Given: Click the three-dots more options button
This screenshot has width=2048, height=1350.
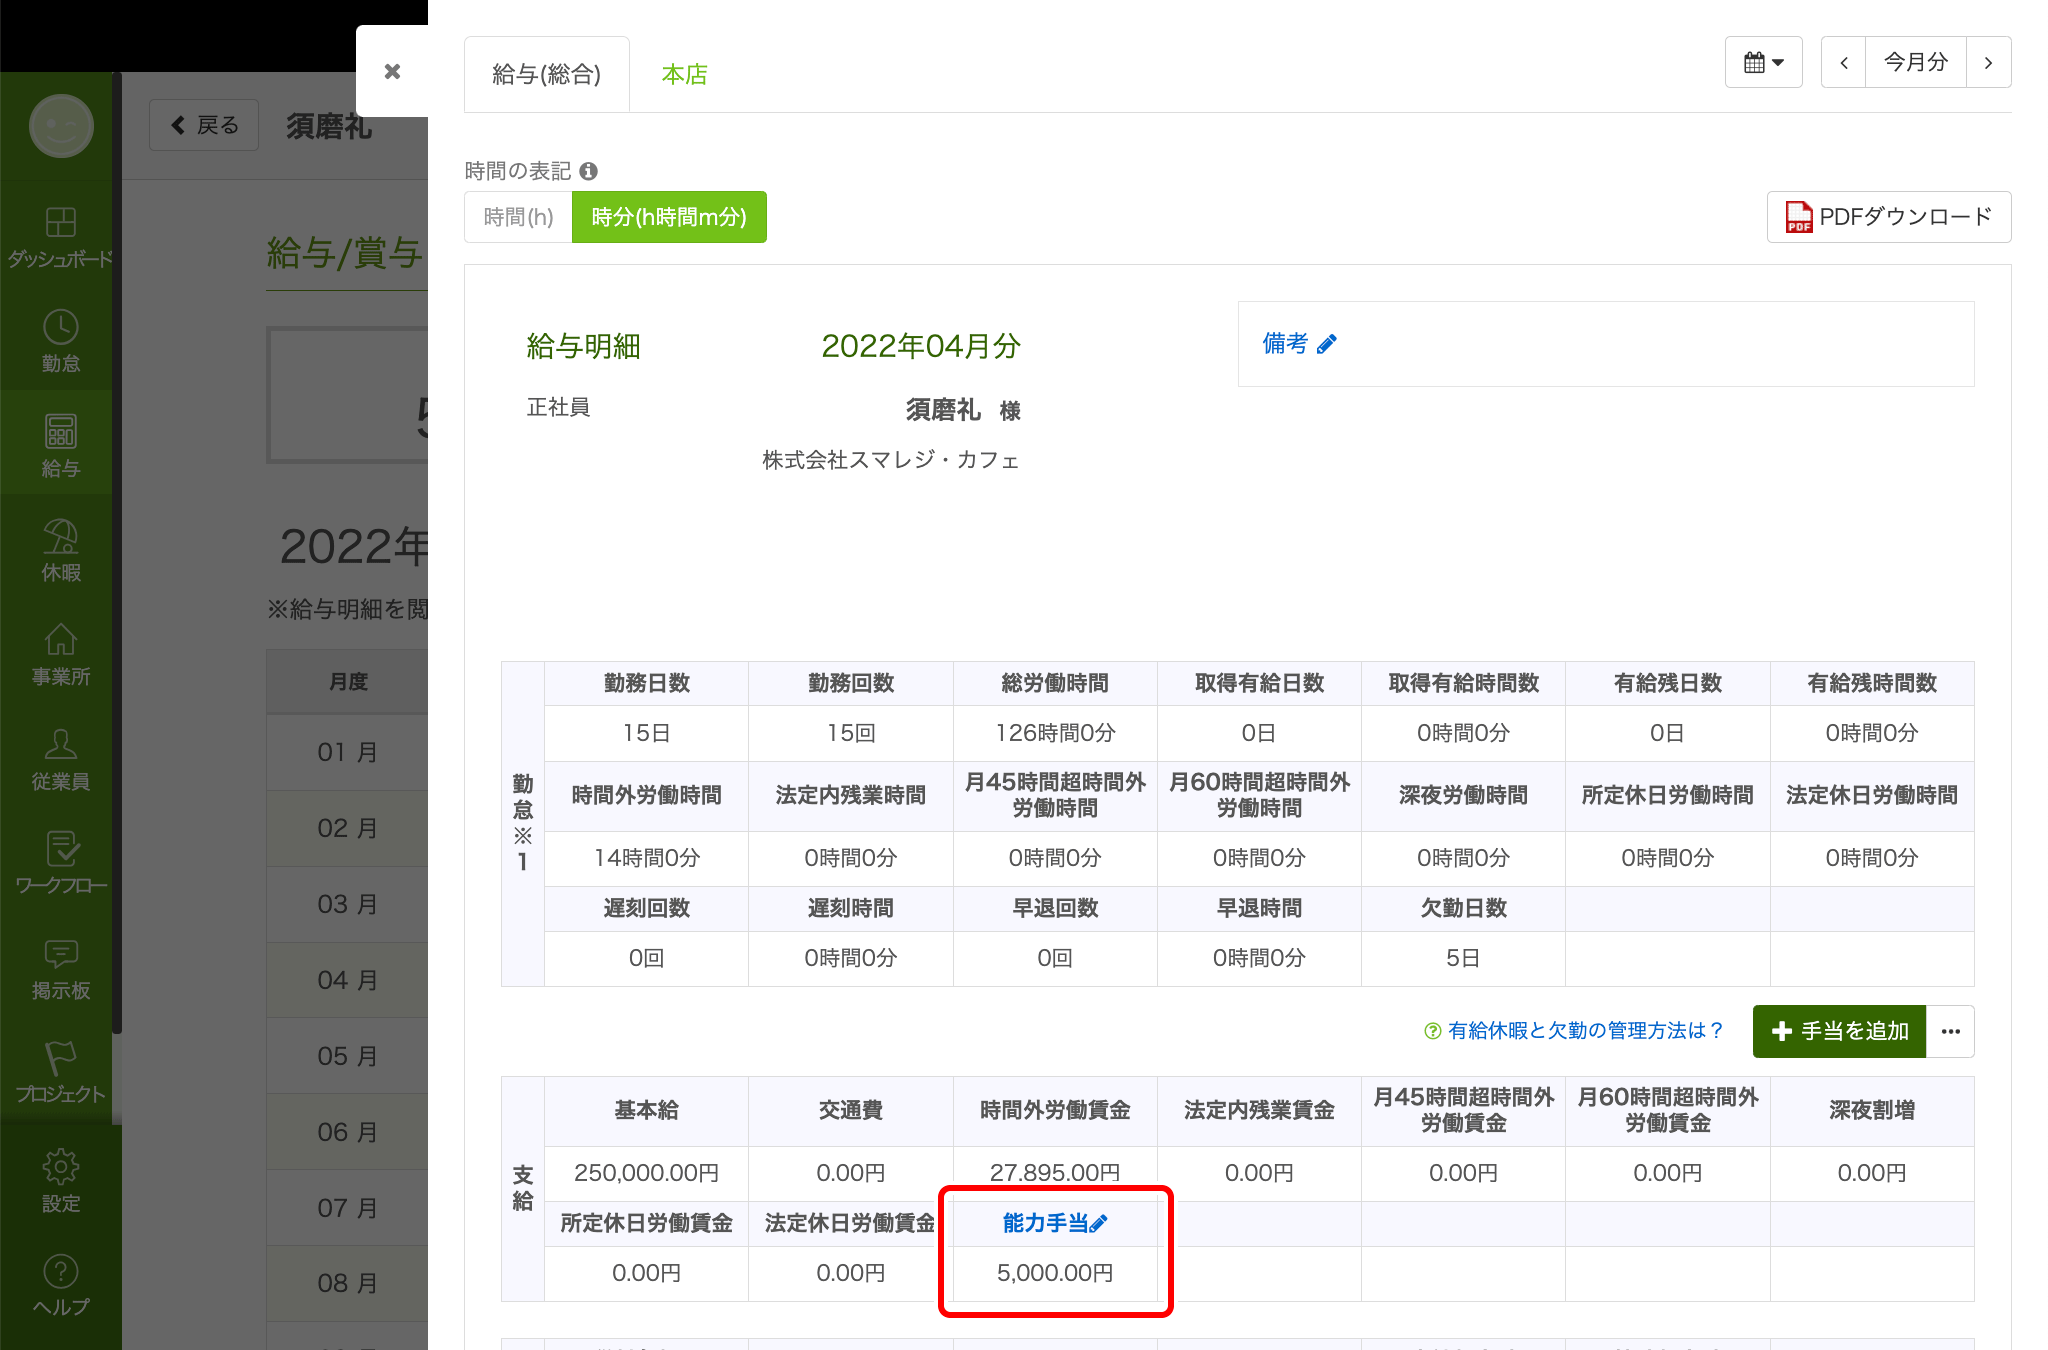Looking at the screenshot, I should click(x=1950, y=1031).
